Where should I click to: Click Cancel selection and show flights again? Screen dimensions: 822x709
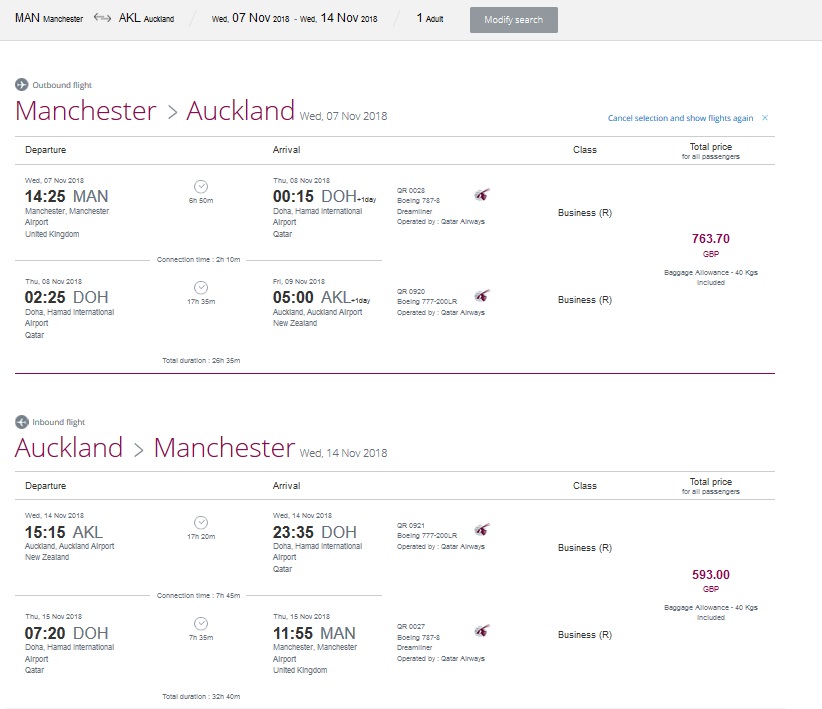tap(680, 118)
